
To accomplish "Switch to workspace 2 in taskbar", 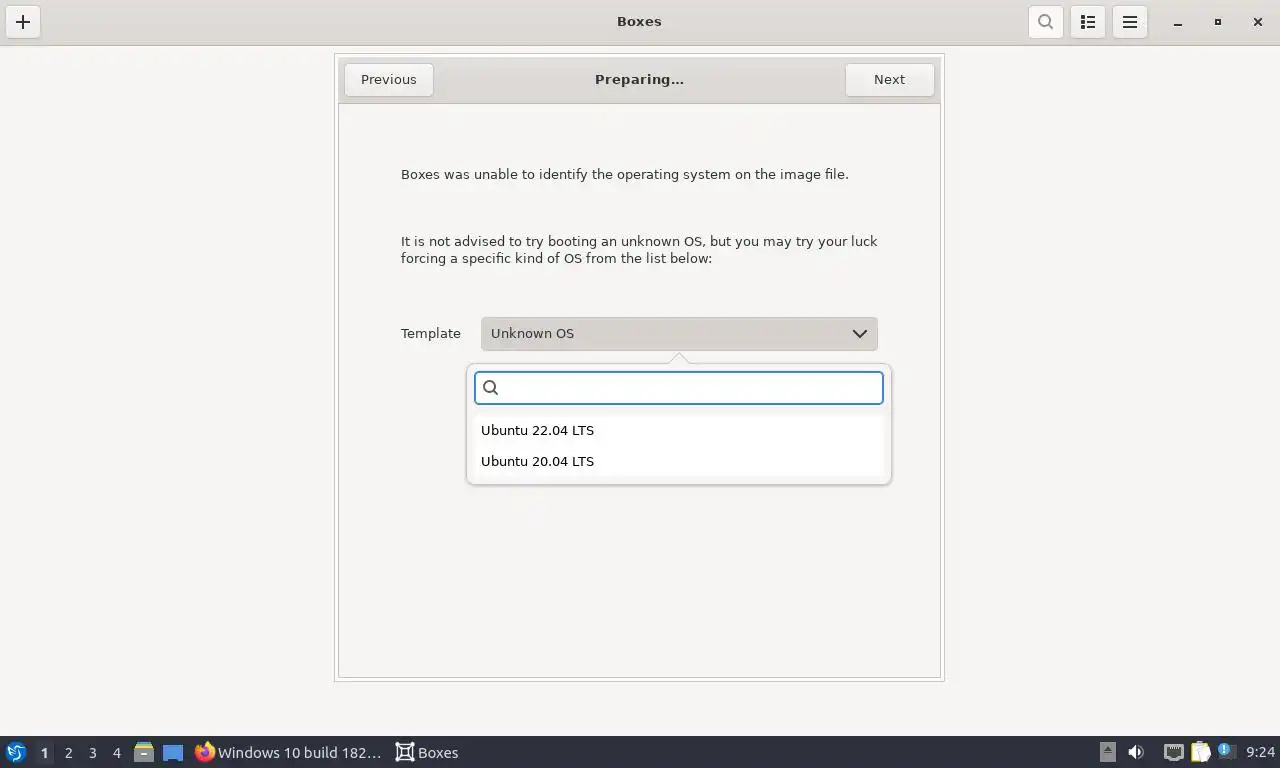I will point(69,753).
